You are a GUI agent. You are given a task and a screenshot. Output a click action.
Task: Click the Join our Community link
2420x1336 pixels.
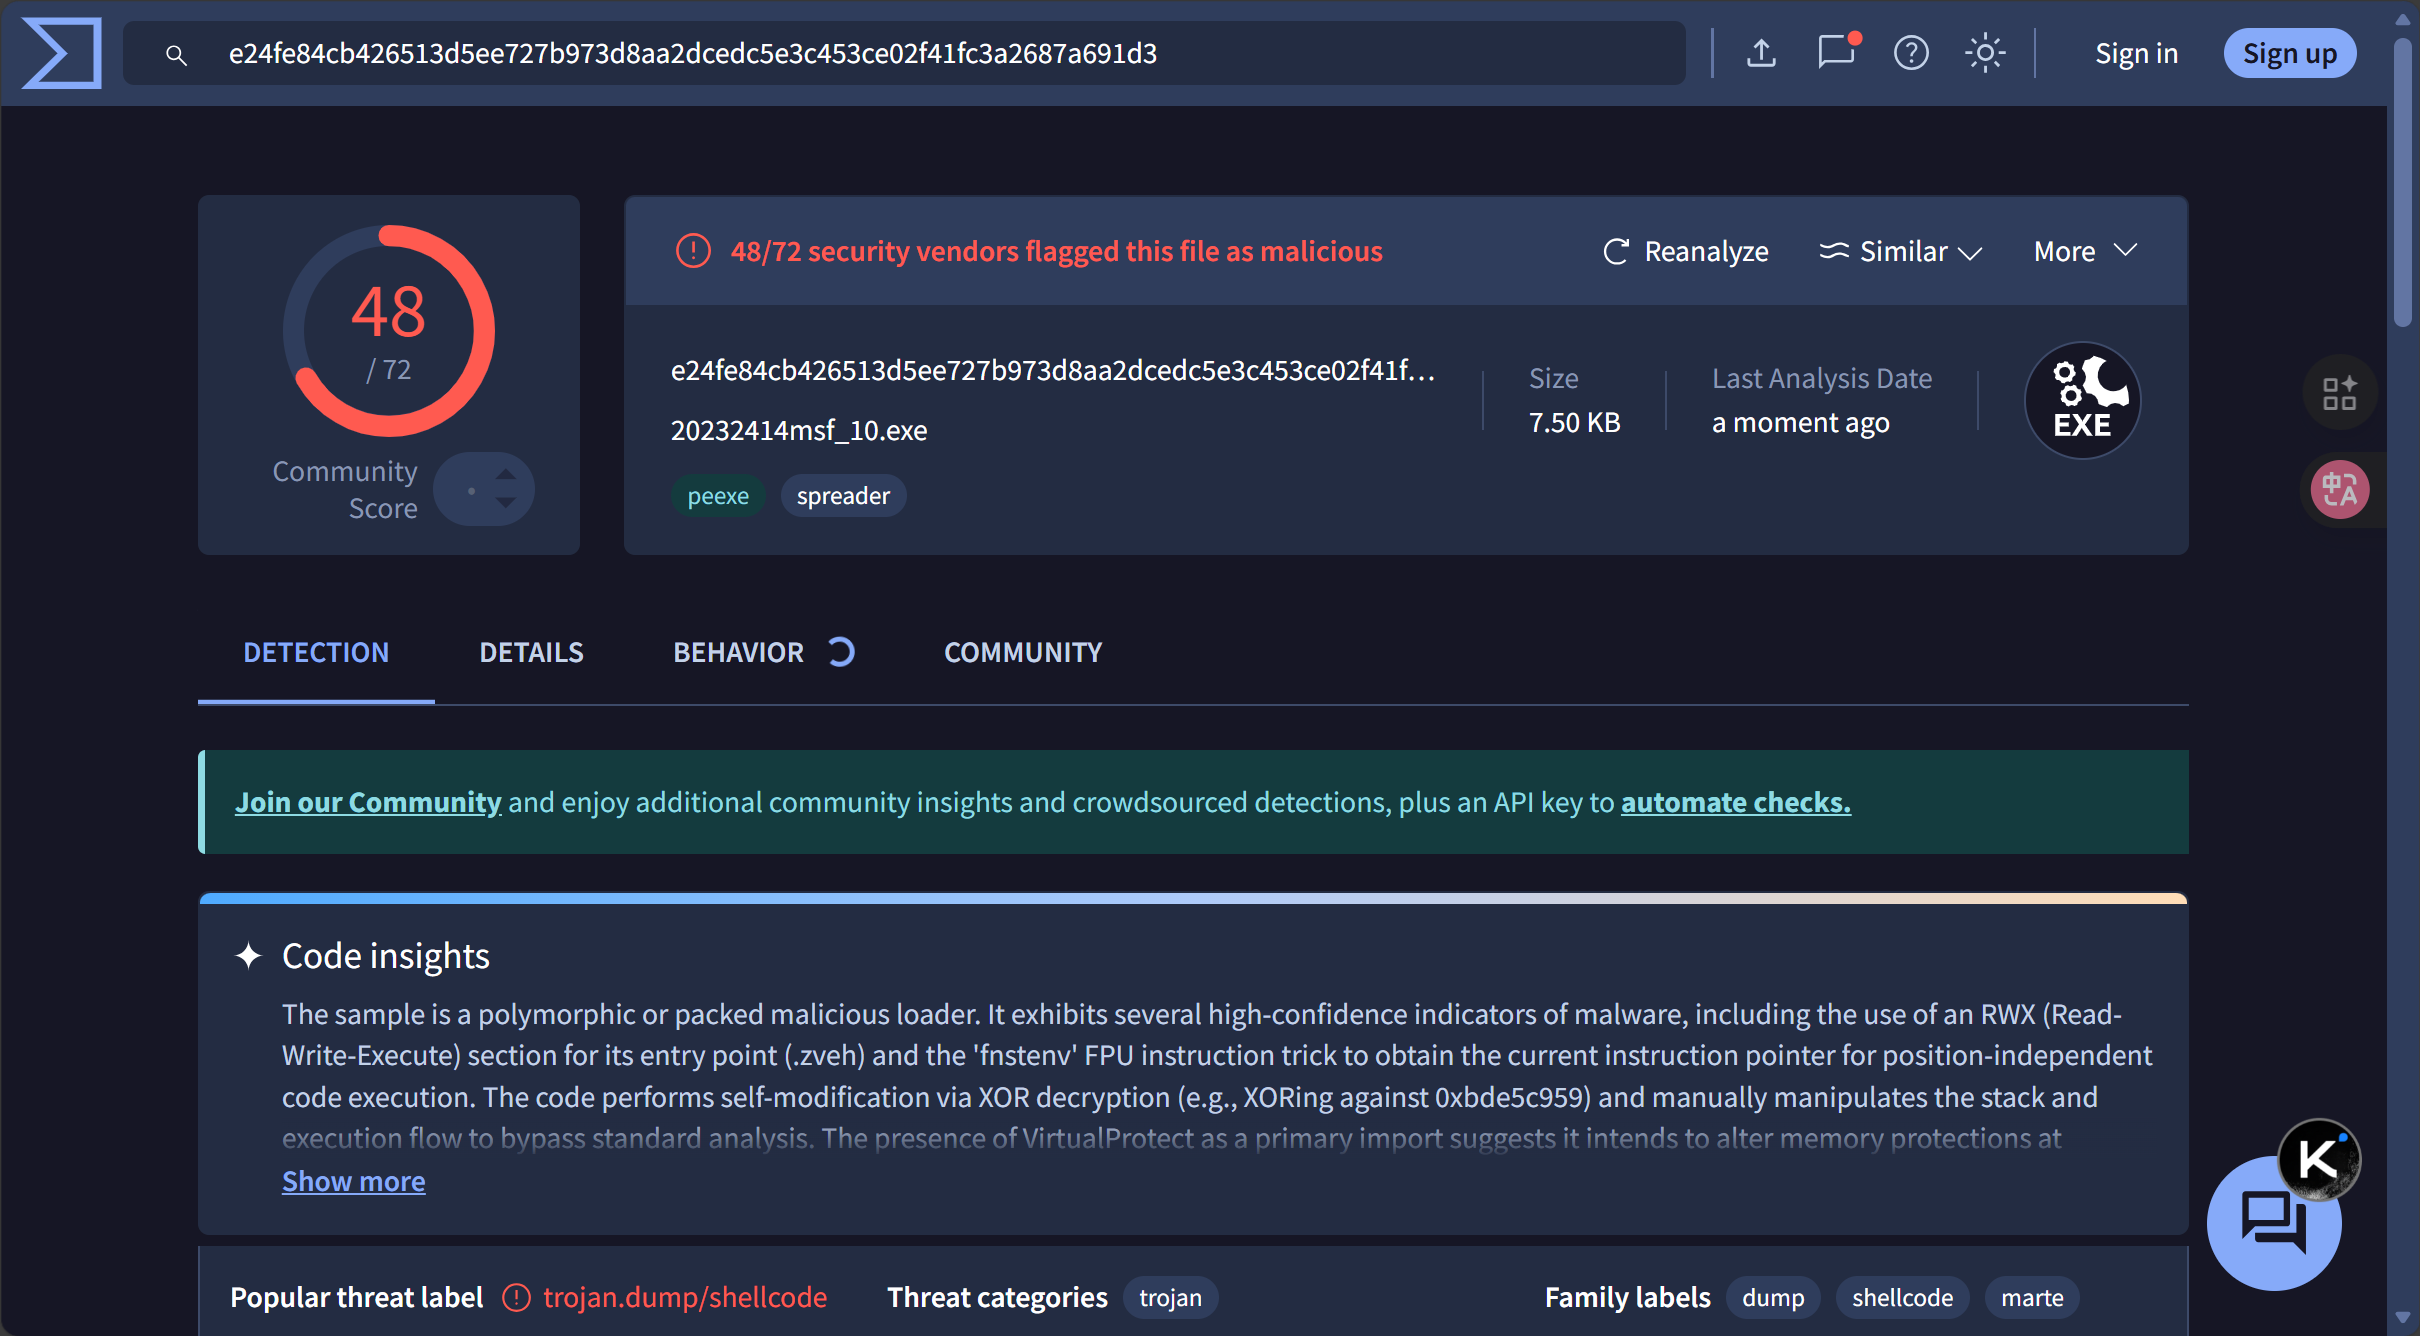coord(368,802)
